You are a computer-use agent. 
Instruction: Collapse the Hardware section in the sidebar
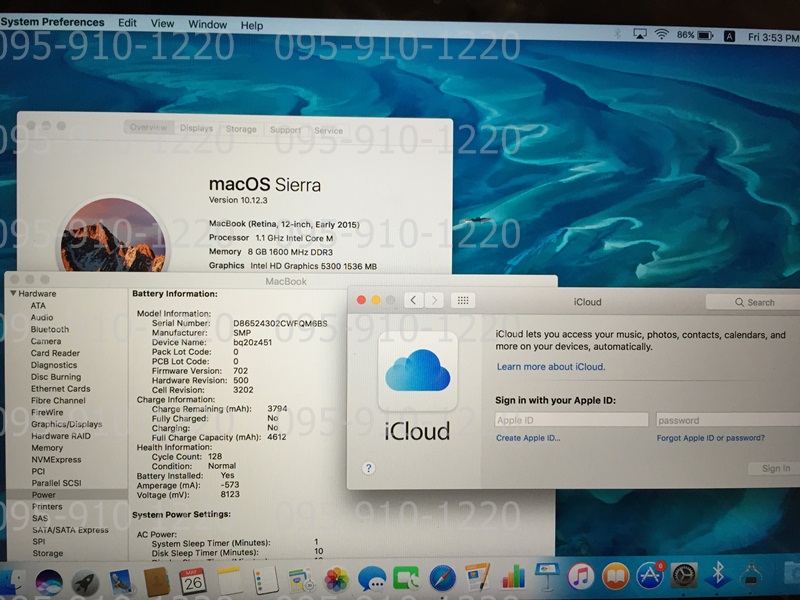tap(13, 293)
